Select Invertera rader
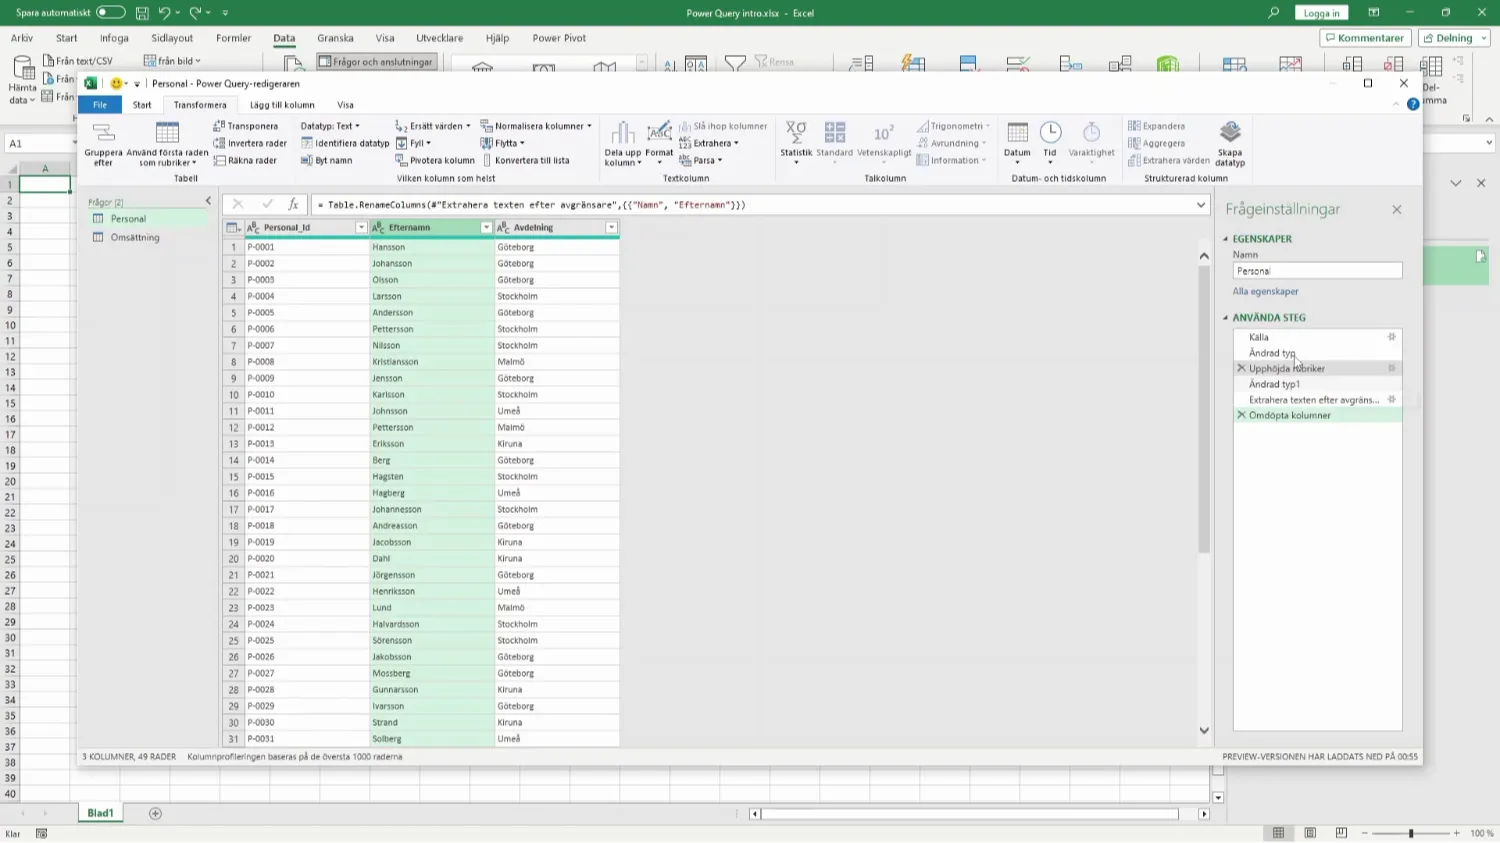 click(x=250, y=143)
